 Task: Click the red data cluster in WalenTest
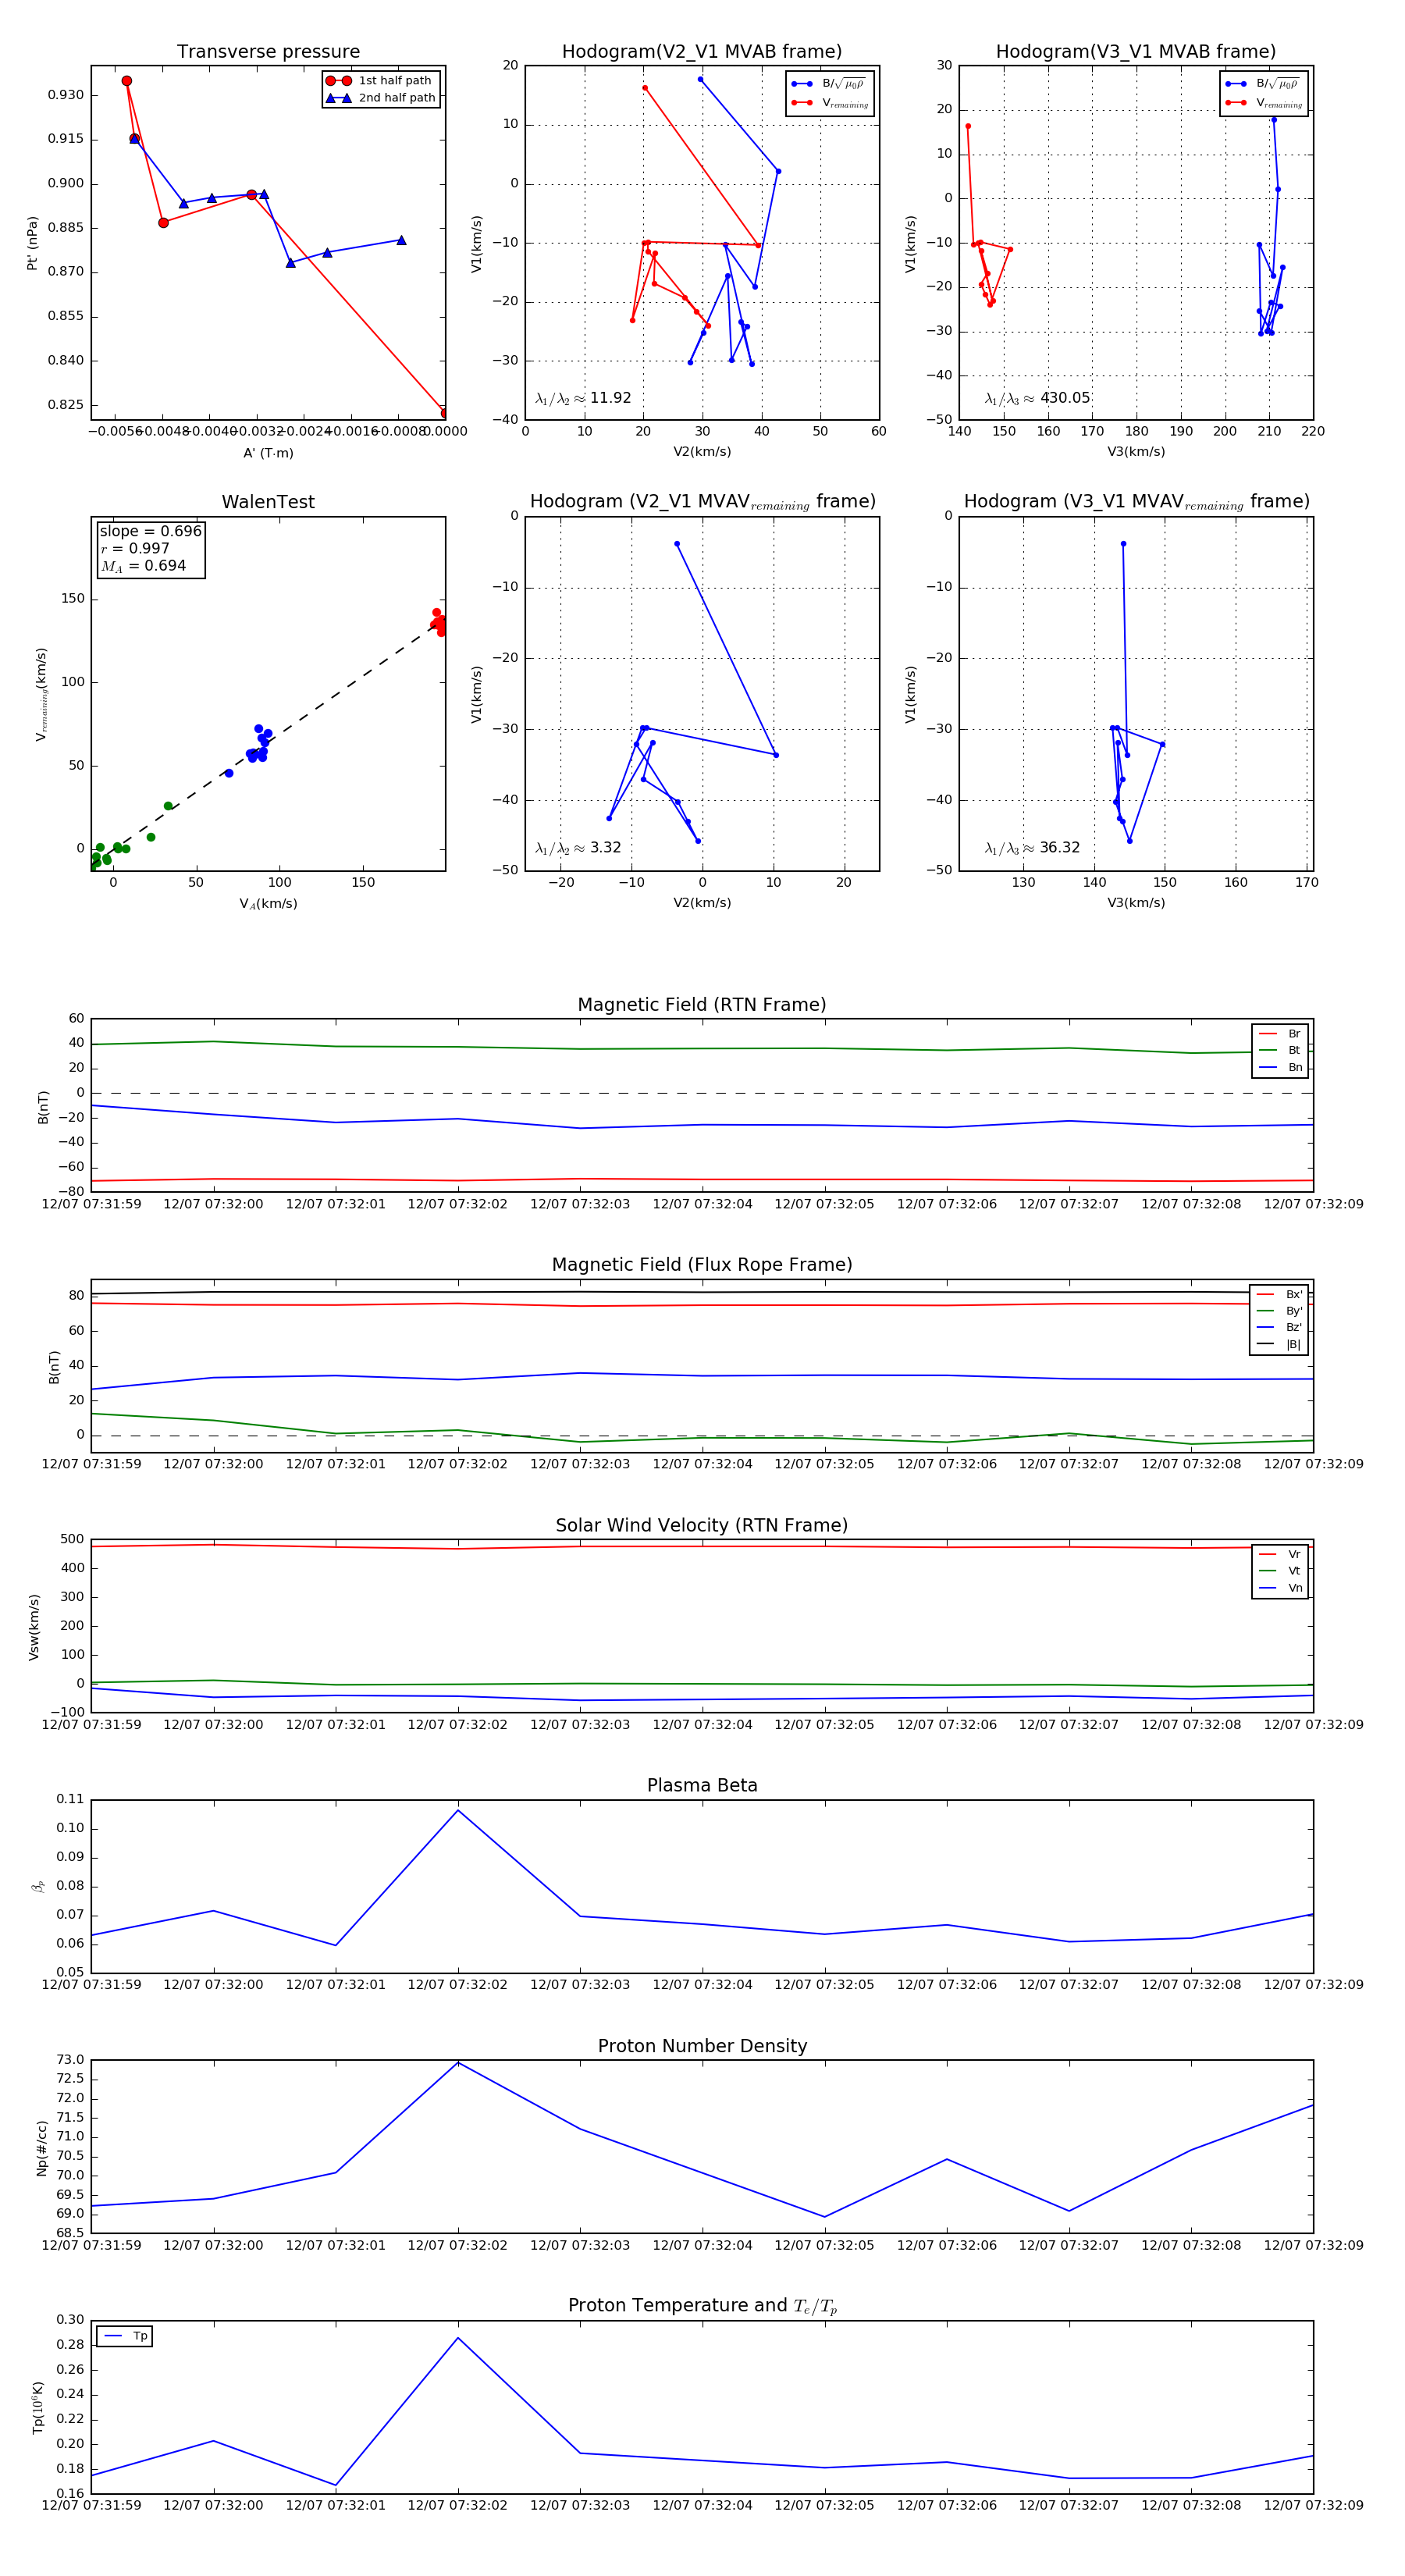(438, 623)
